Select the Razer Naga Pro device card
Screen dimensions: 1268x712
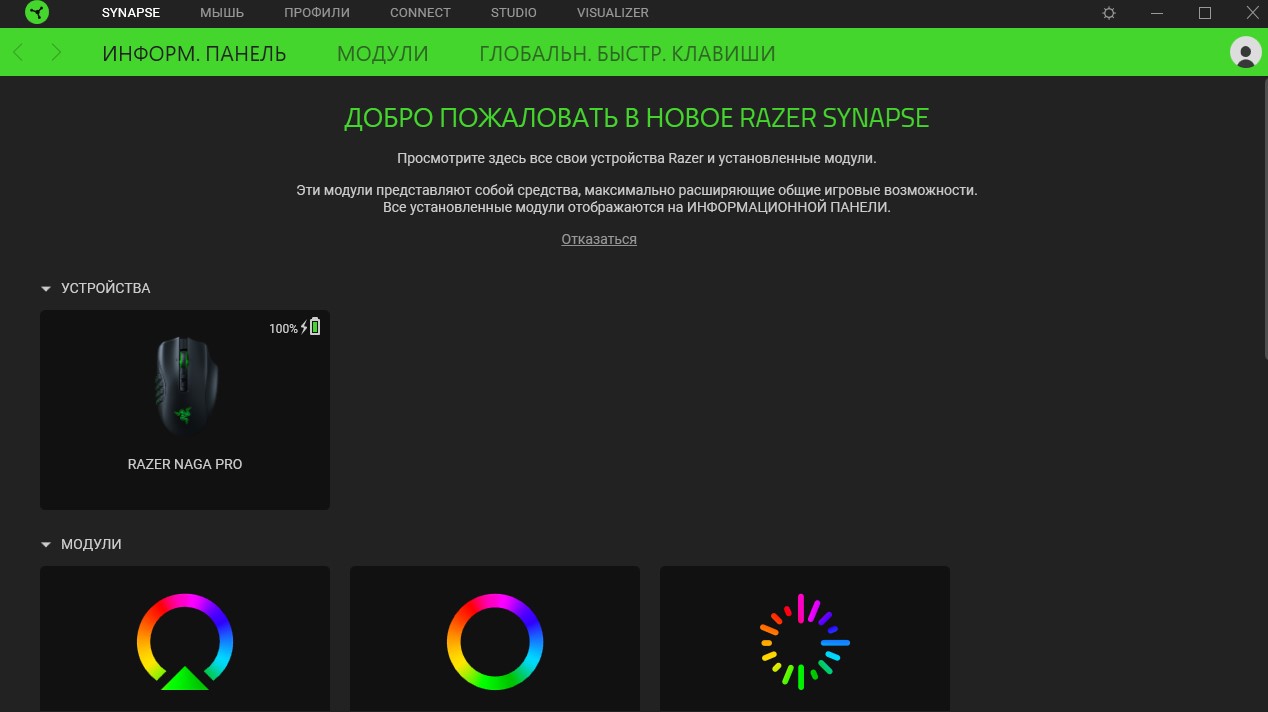(x=185, y=410)
